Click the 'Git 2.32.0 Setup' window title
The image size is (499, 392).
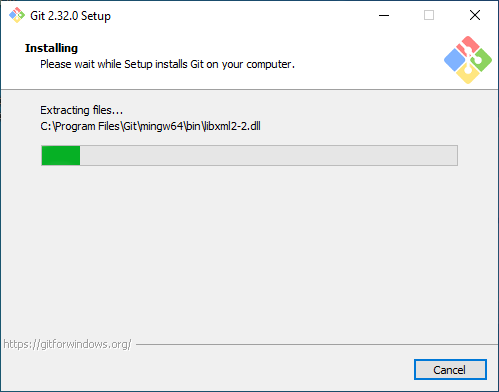(70, 16)
